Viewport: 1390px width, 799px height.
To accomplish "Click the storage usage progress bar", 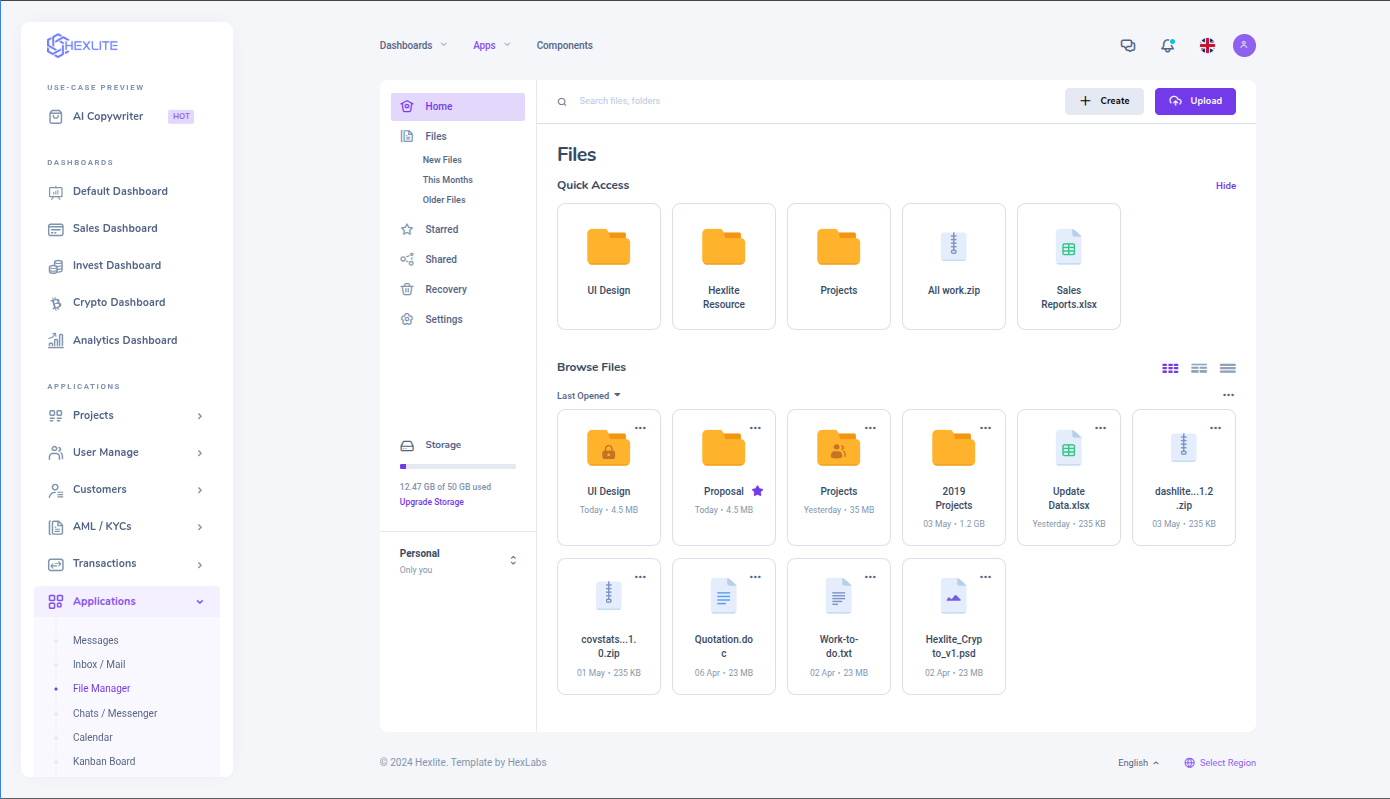I will coord(457,466).
